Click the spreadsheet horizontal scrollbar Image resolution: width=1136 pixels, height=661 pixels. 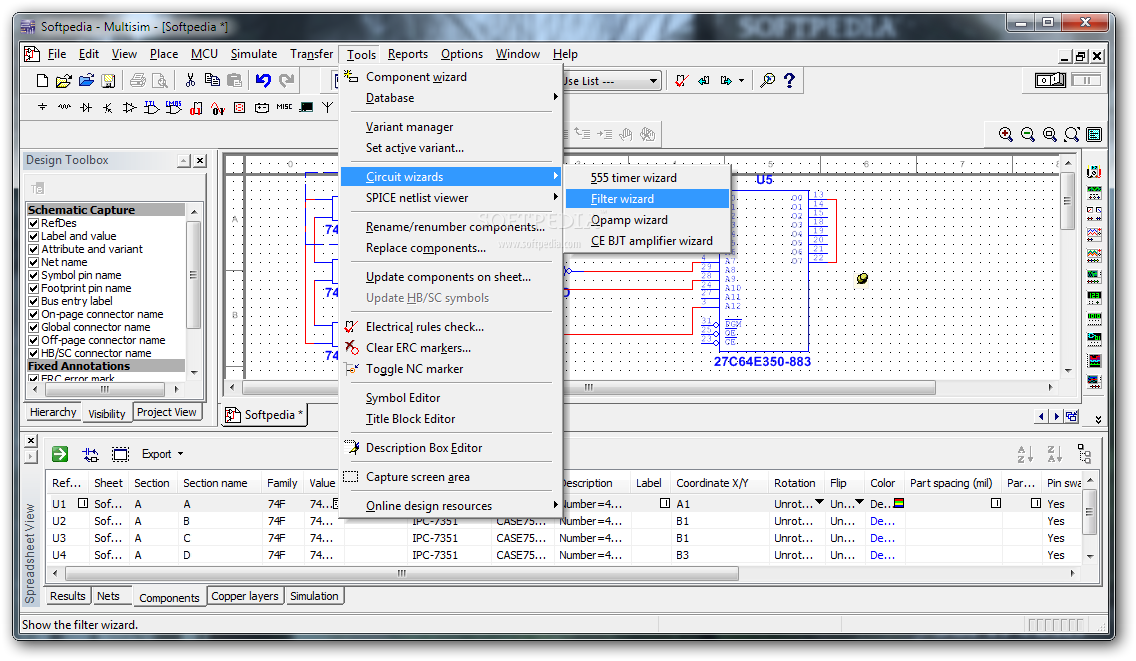click(402, 573)
